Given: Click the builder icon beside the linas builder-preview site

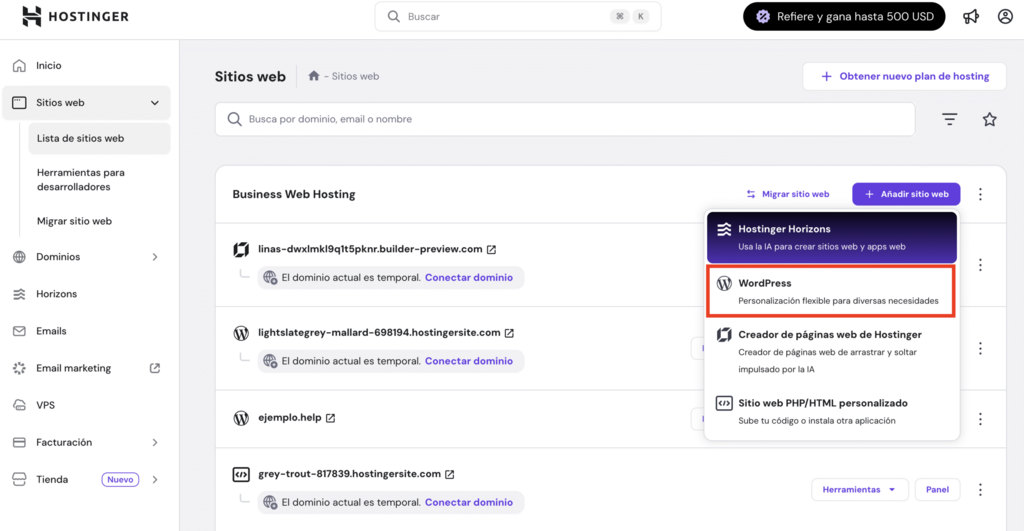Looking at the screenshot, I should click(x=241, y=249).
